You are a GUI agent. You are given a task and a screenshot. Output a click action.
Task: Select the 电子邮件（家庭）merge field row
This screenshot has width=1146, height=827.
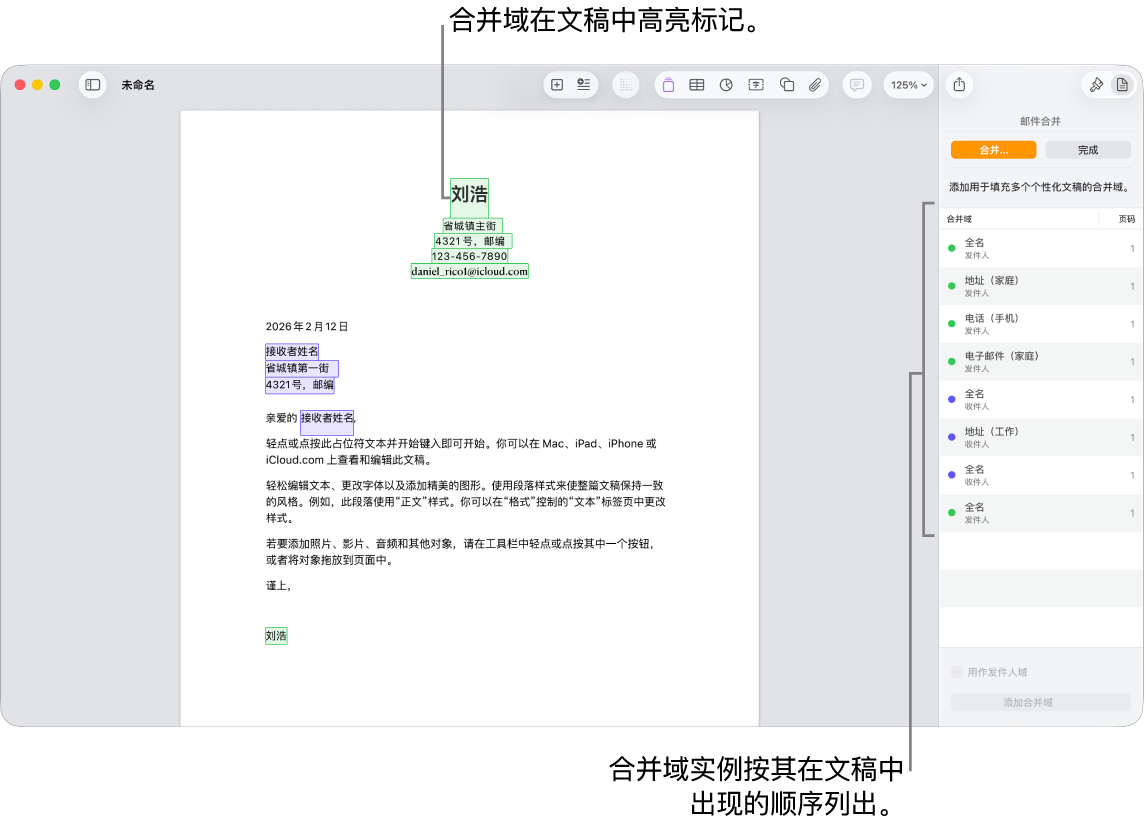(x=1041, y=362)
